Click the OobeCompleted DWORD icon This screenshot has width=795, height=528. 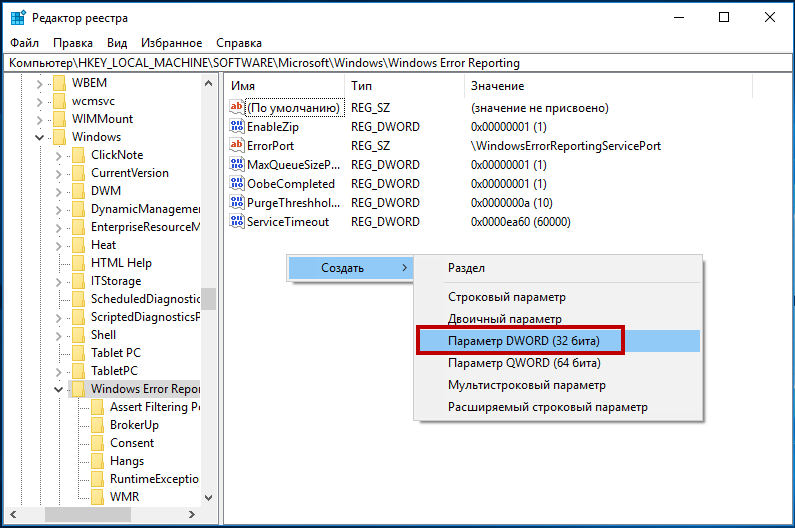[237, 183]
